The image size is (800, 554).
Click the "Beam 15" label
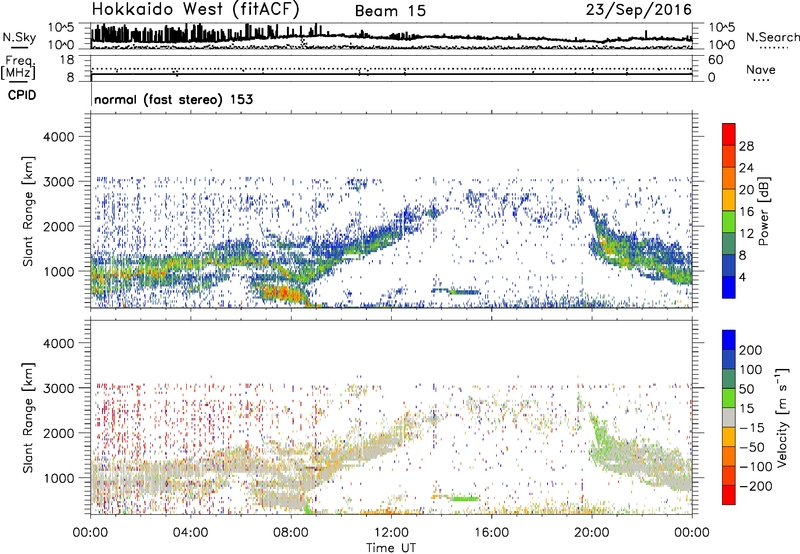tap(390, 11)
